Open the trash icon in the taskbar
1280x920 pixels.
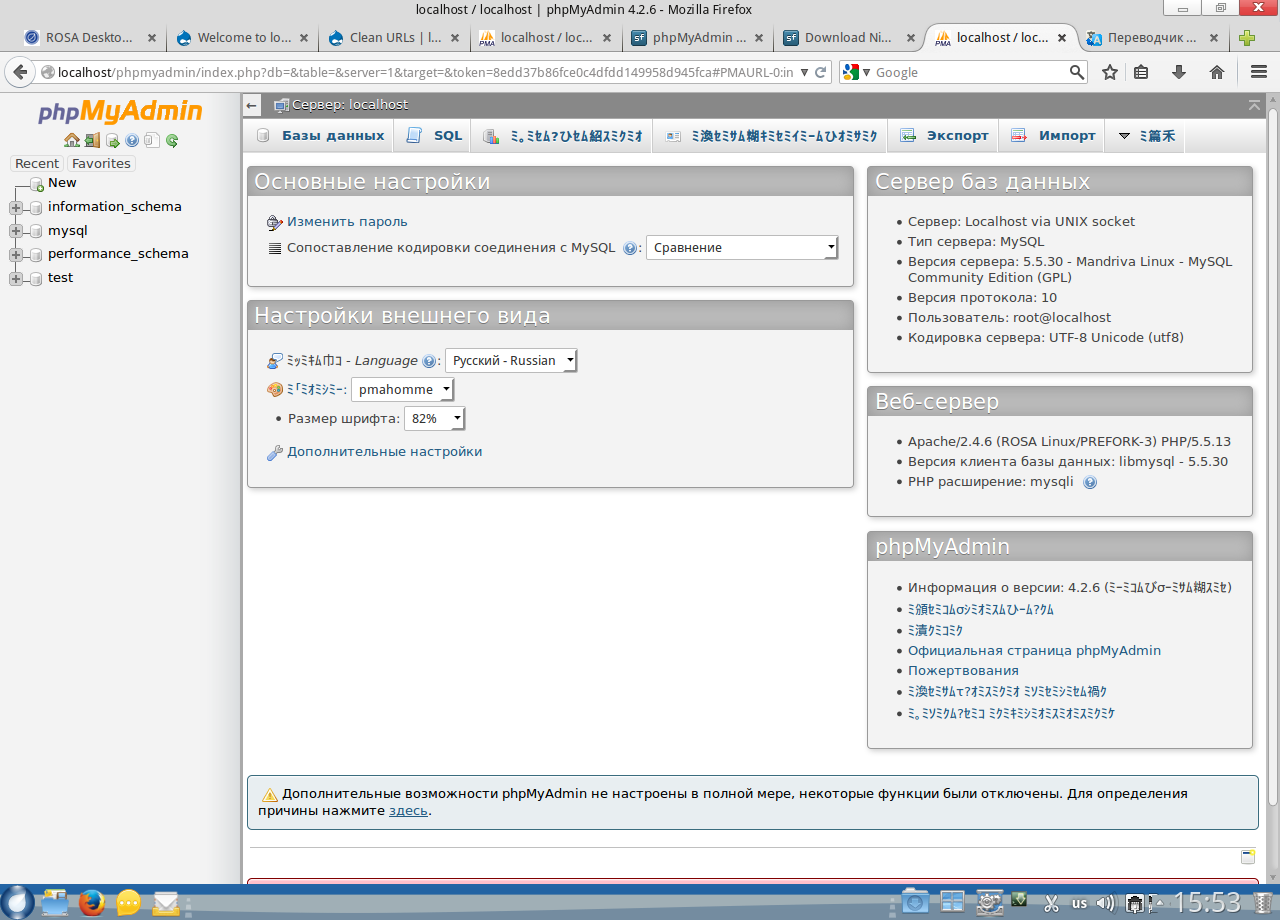[x=1265, y=902]
